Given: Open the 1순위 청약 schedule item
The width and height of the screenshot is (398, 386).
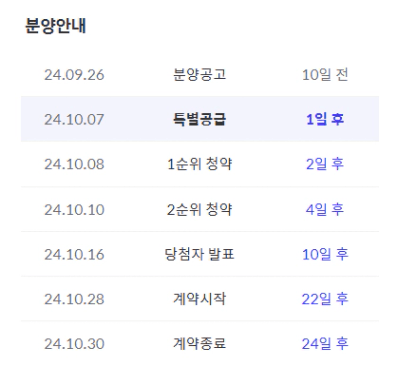Looking at the screenshot, I should 199,164.
